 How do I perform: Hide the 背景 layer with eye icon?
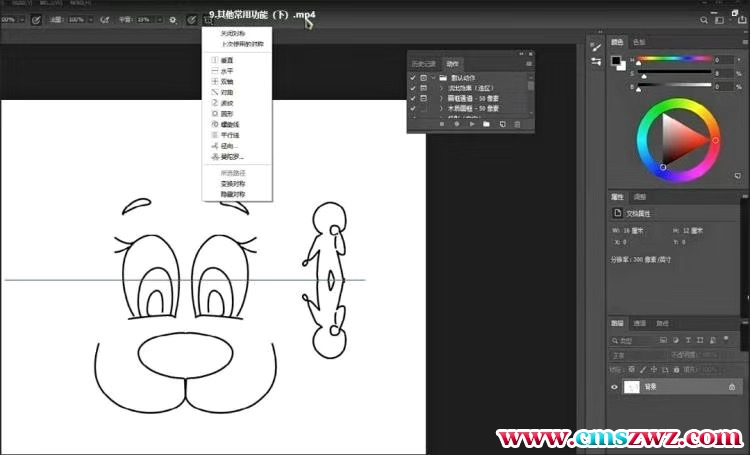614,386
